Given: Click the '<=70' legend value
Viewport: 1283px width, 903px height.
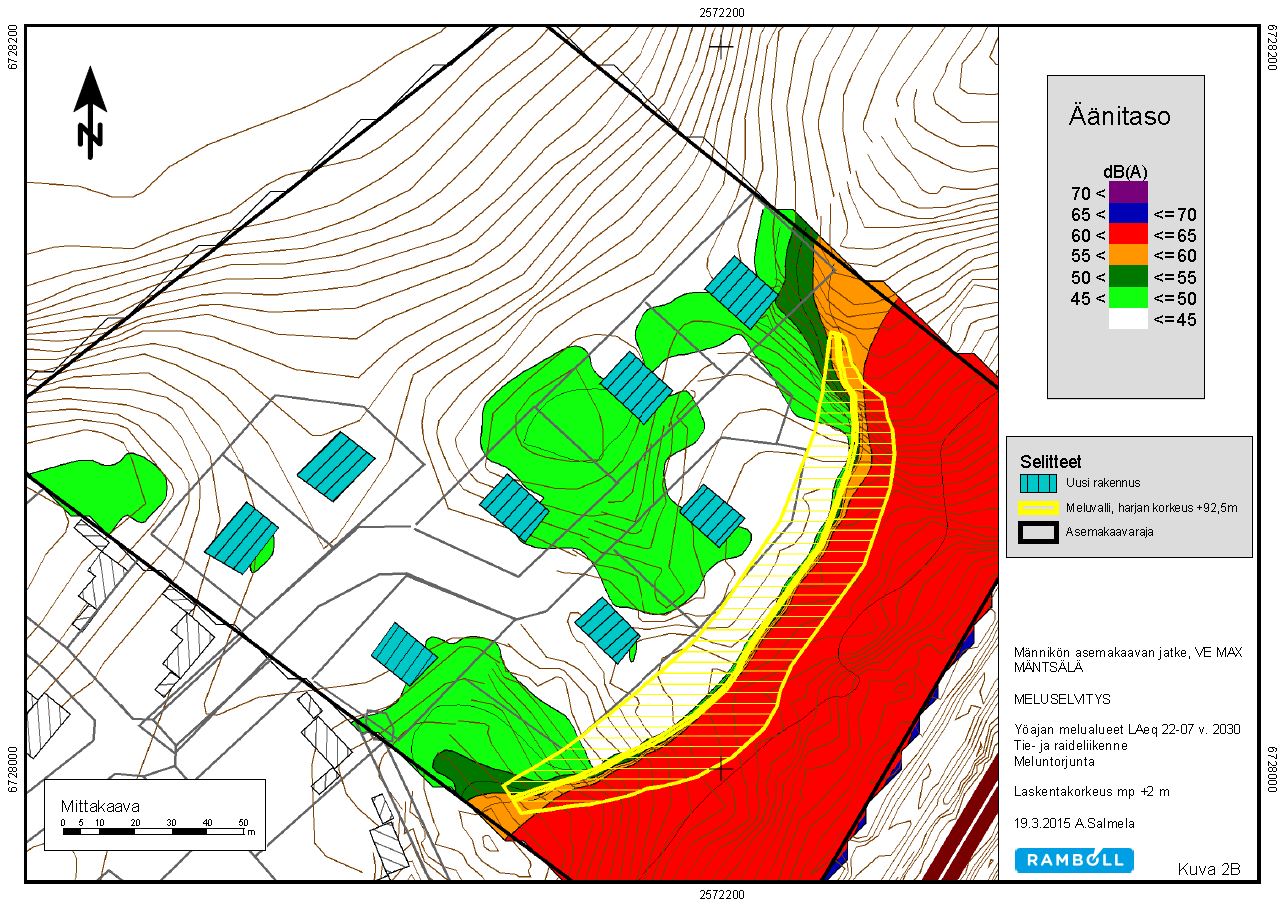Looking at the screenshot, I should point(1175,214).
